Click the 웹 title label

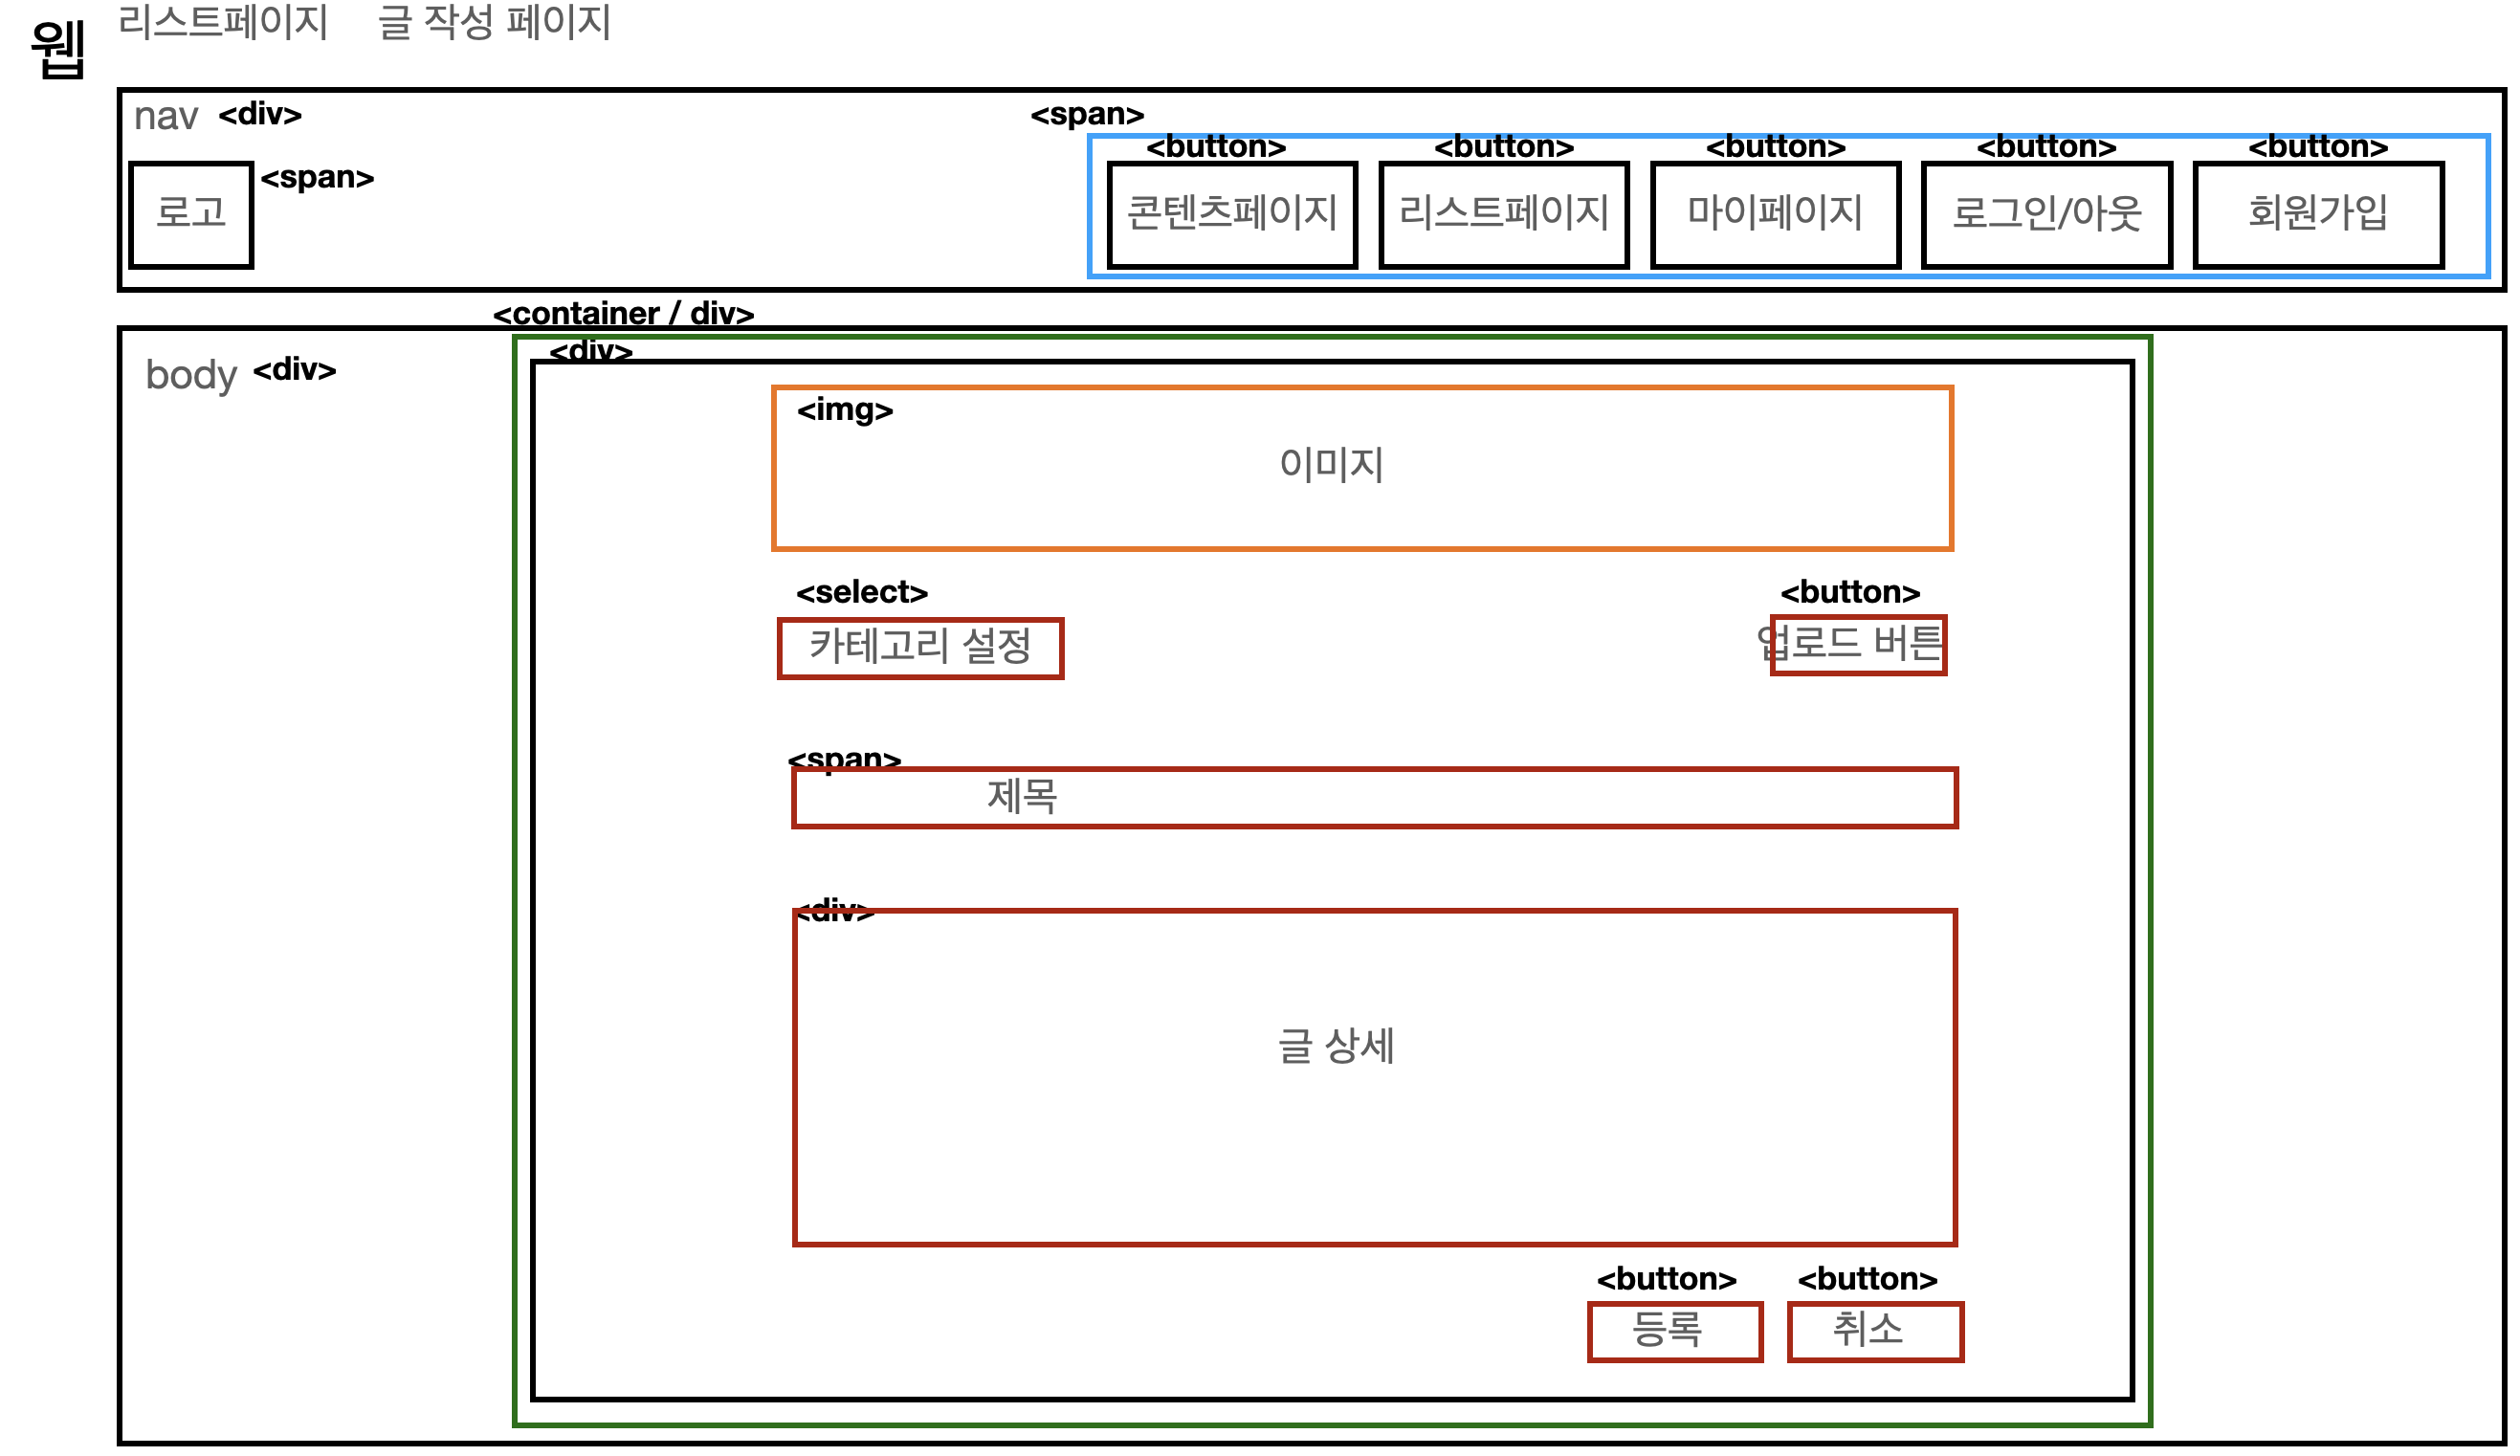pyautogui.click(x=58, y=48)
